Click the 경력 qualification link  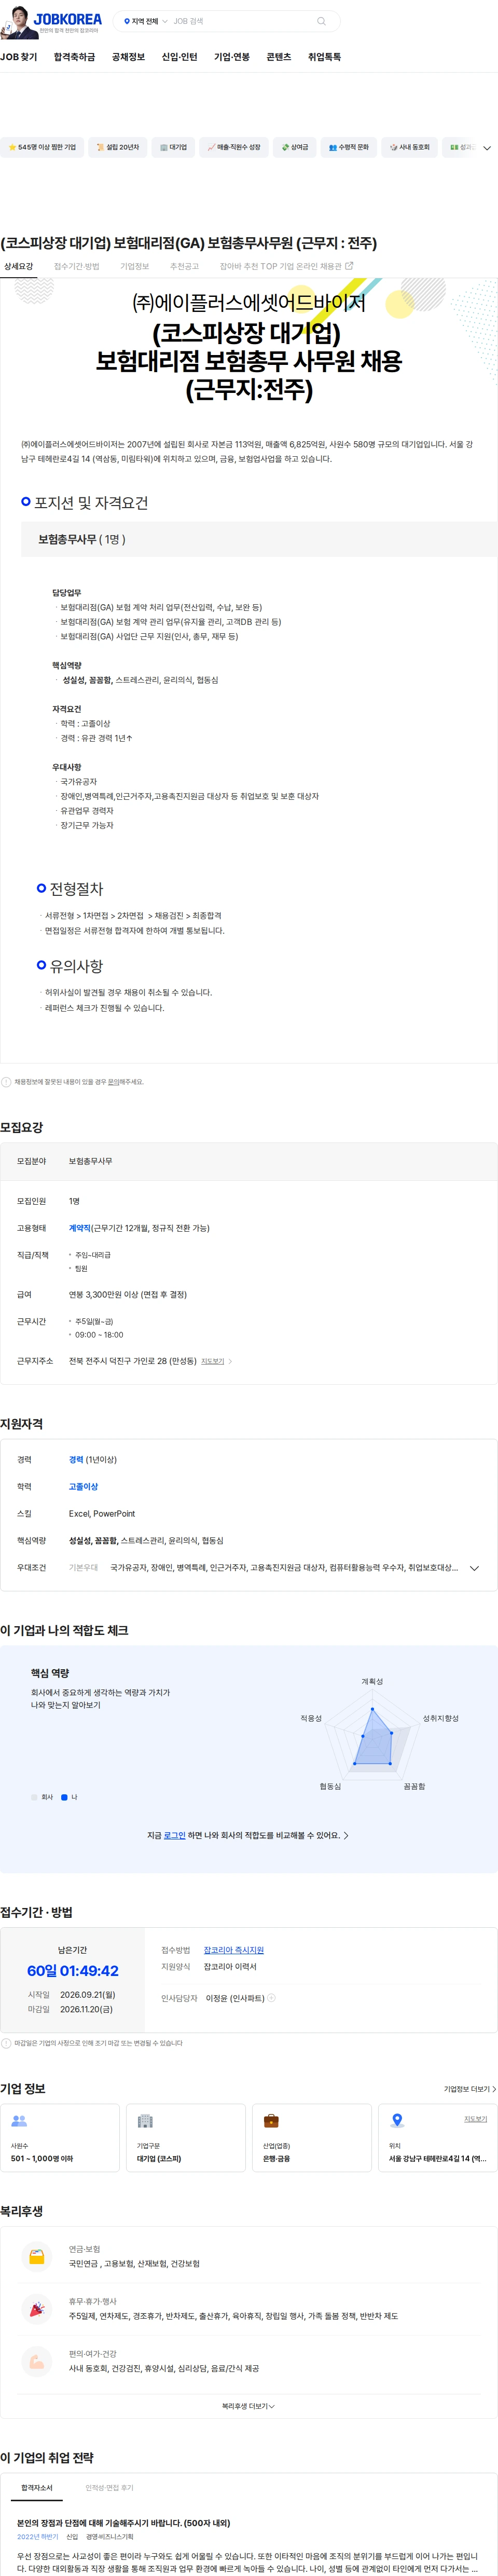click(76, 1459)
